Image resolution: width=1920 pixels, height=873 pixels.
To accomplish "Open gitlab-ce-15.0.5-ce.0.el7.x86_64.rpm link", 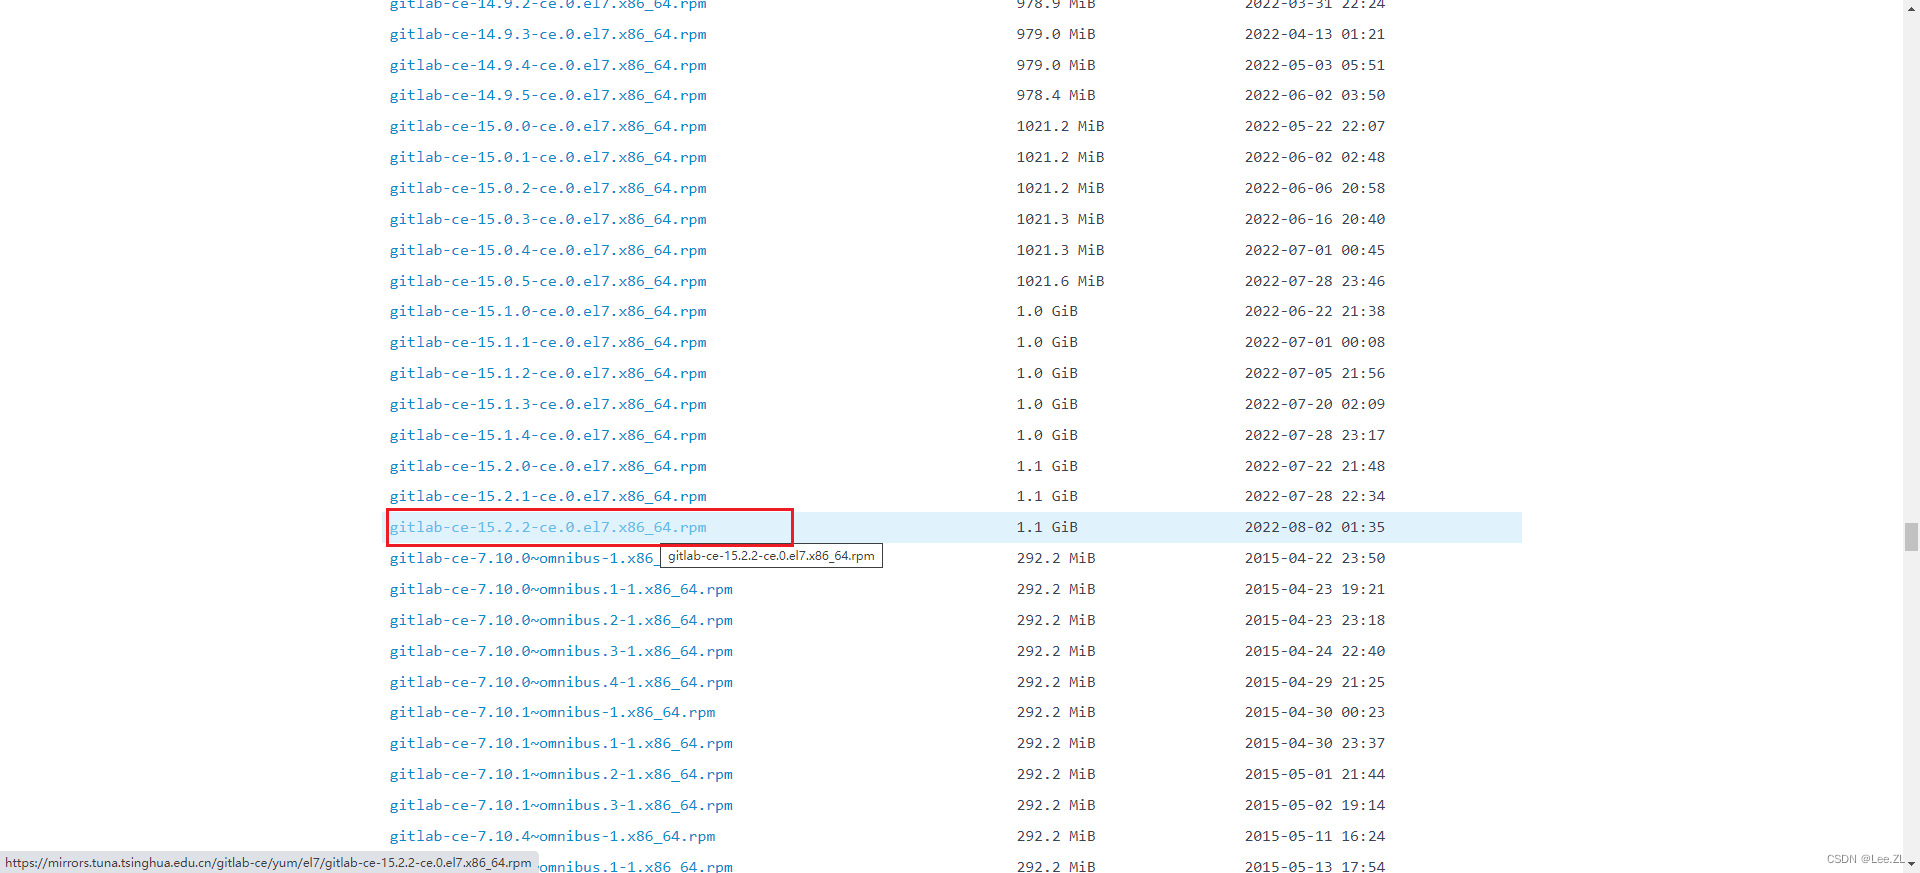I will click(x=548, y=281).
